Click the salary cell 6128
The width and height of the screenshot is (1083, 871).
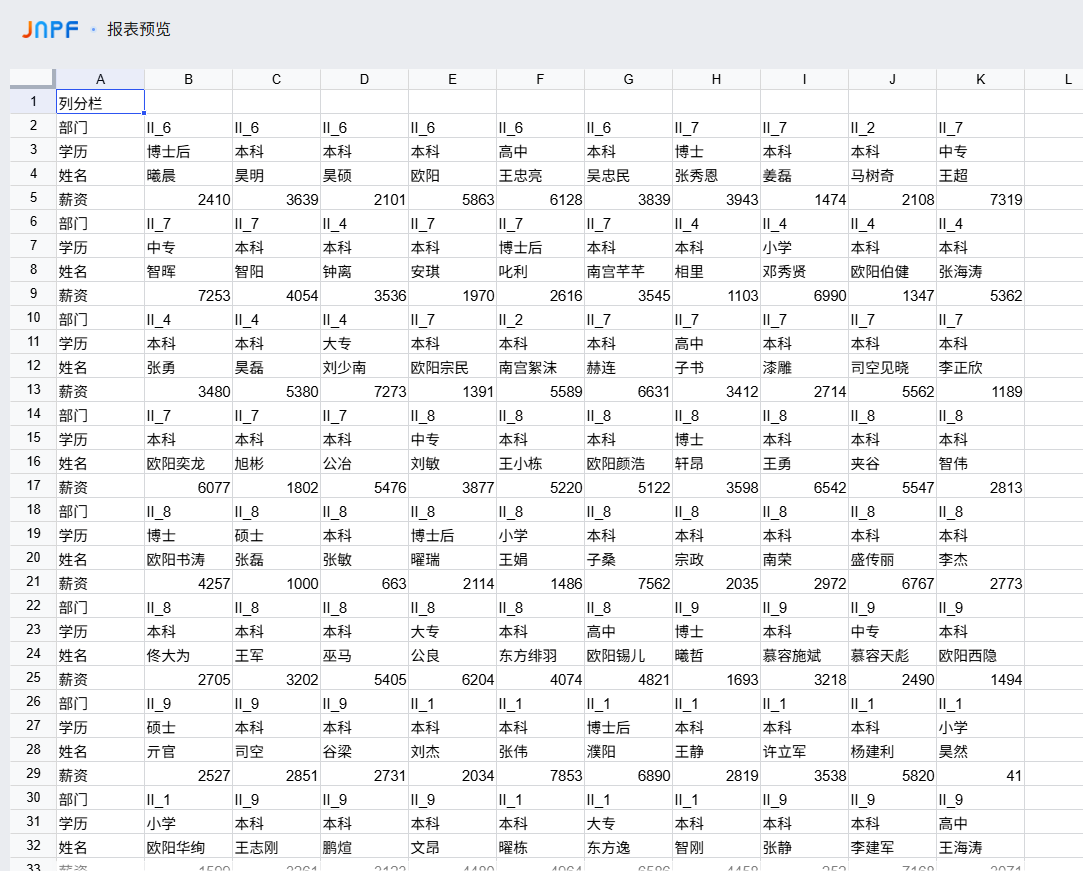(540, 199)
